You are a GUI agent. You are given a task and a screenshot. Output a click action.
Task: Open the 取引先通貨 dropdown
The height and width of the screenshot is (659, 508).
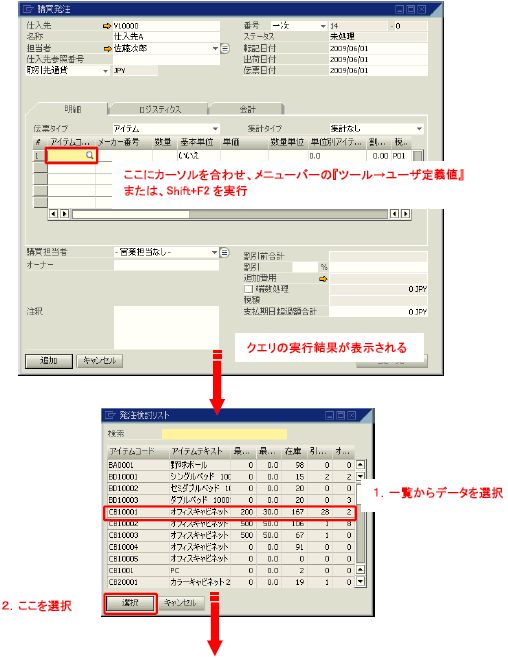click(x=105, y=71)
